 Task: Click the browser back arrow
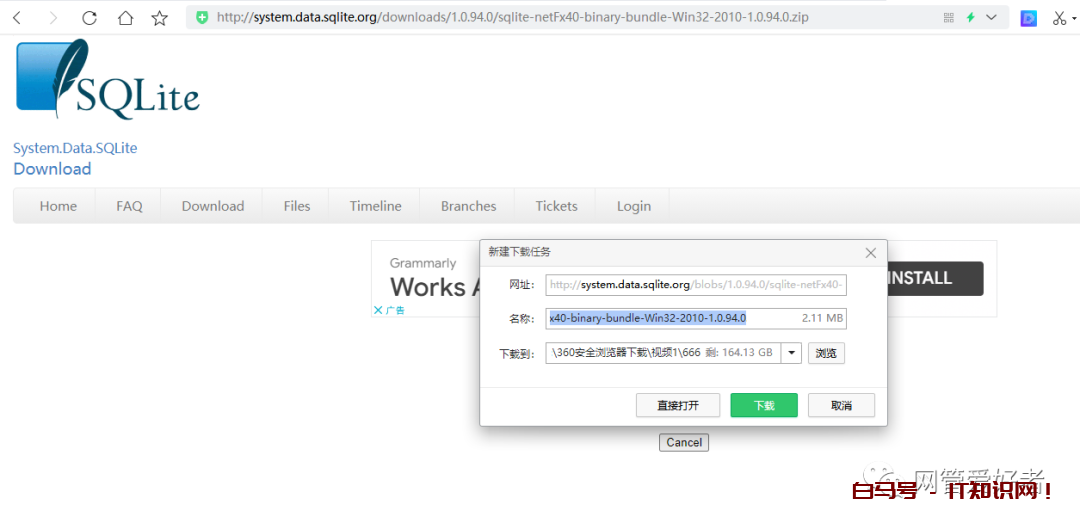(x=17, y=18)
